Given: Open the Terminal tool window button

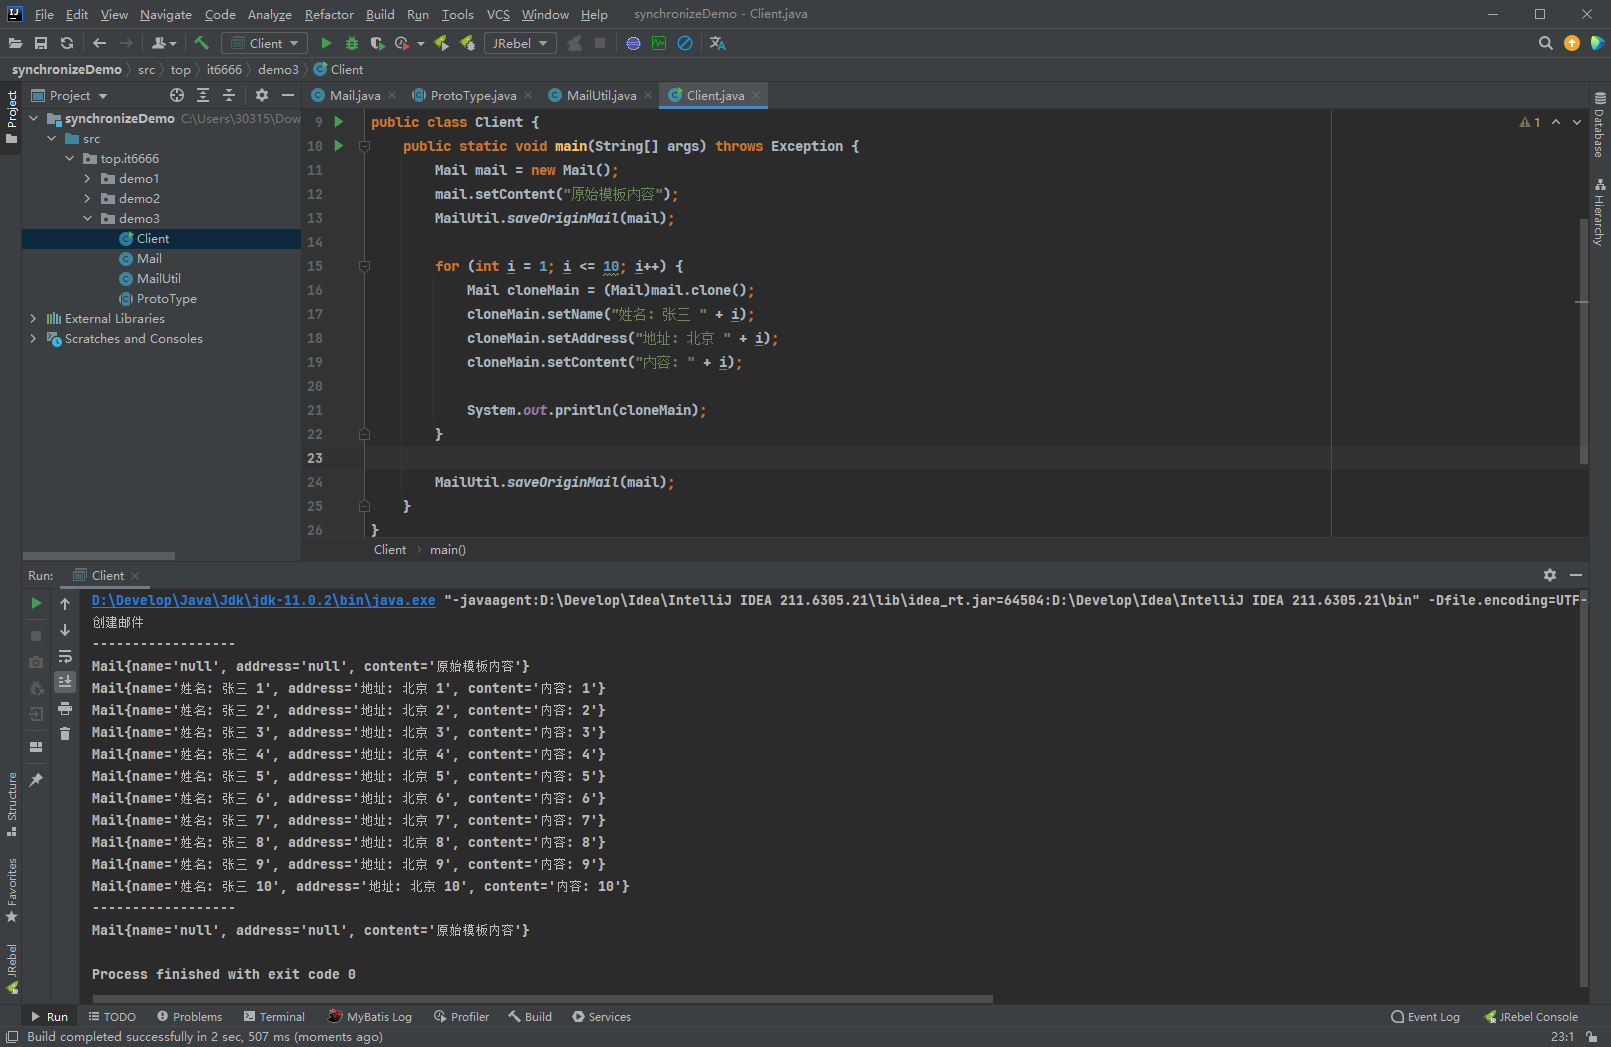Looking at the screenshot, I should [x=274, y=1016].
